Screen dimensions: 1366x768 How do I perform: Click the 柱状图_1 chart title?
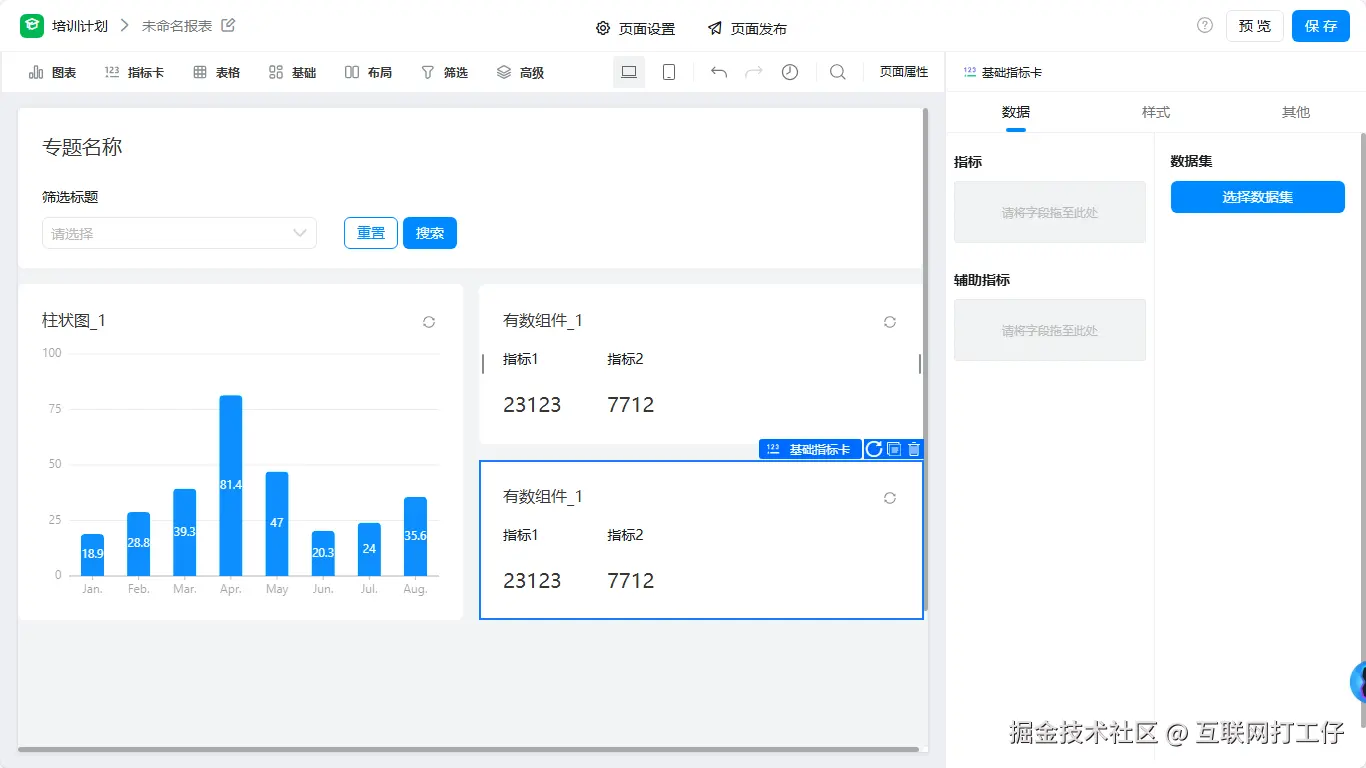(x=74, y=320)
